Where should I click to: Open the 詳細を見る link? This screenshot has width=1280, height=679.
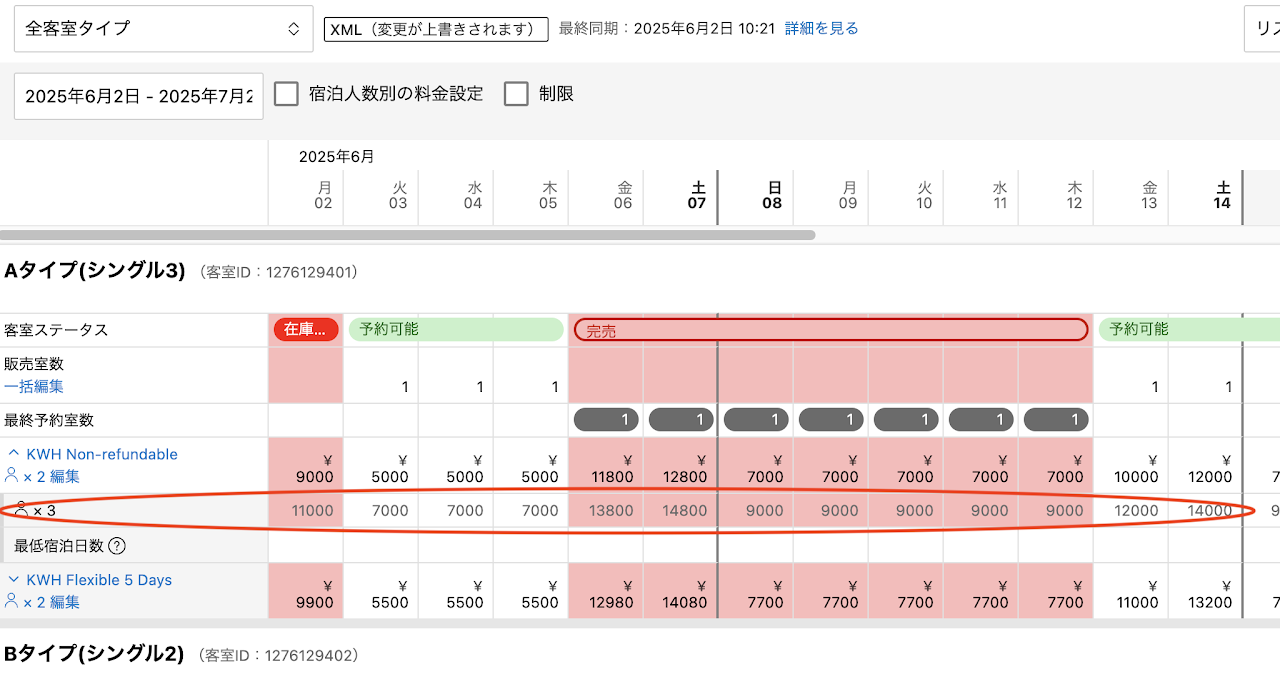pos(821,29)
